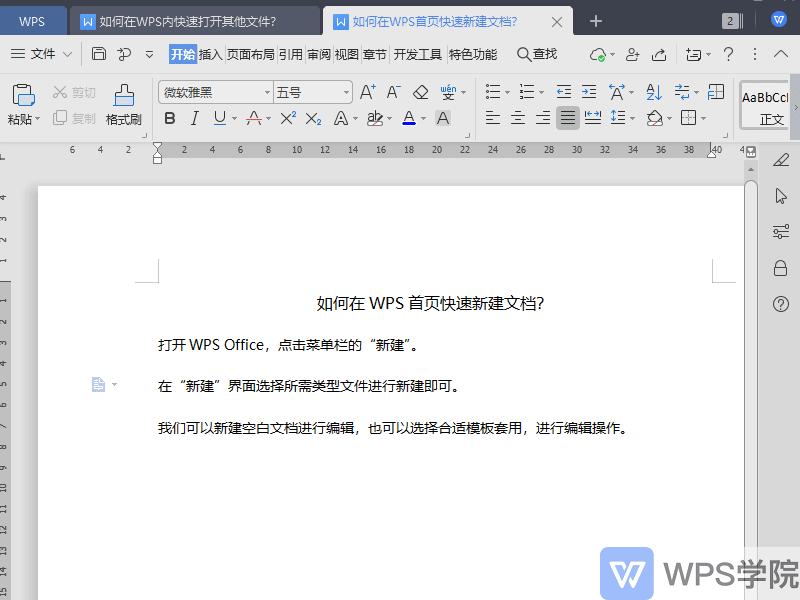Open the 开发工具 ribbon tab
Image resolution: width=800 pixels, height=600 pixels.
tap(417, 54)
